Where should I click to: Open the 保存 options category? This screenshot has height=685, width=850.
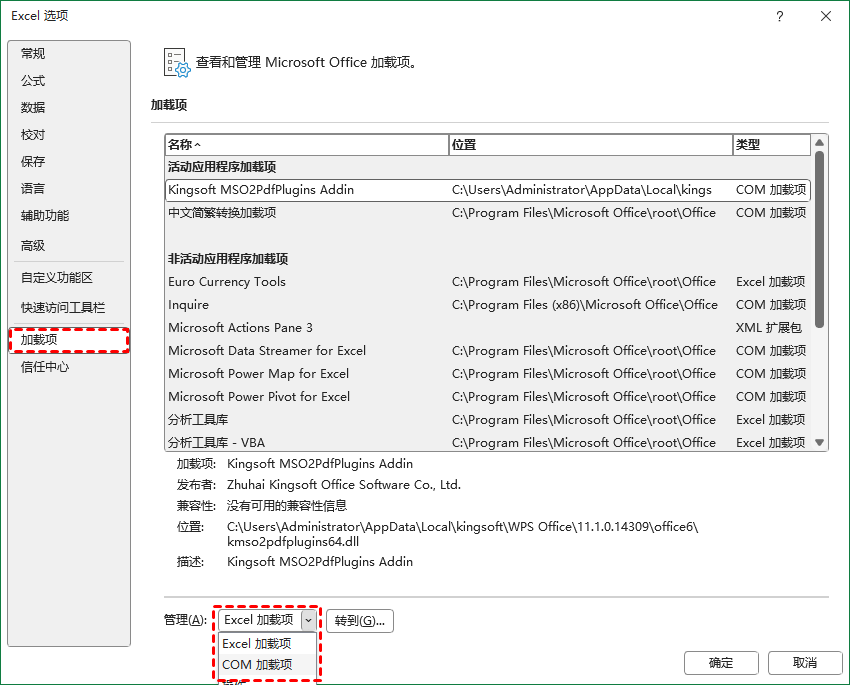point(69,161)
